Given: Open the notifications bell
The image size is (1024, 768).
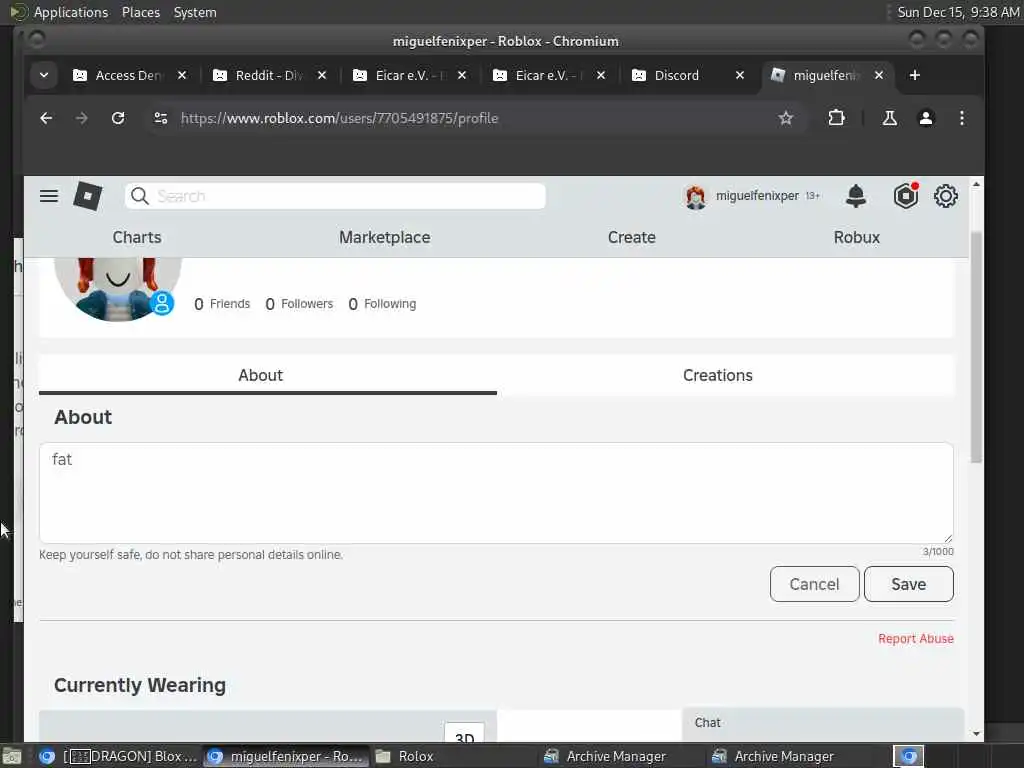Looking at the screenshot, I should tap(856, 196).
